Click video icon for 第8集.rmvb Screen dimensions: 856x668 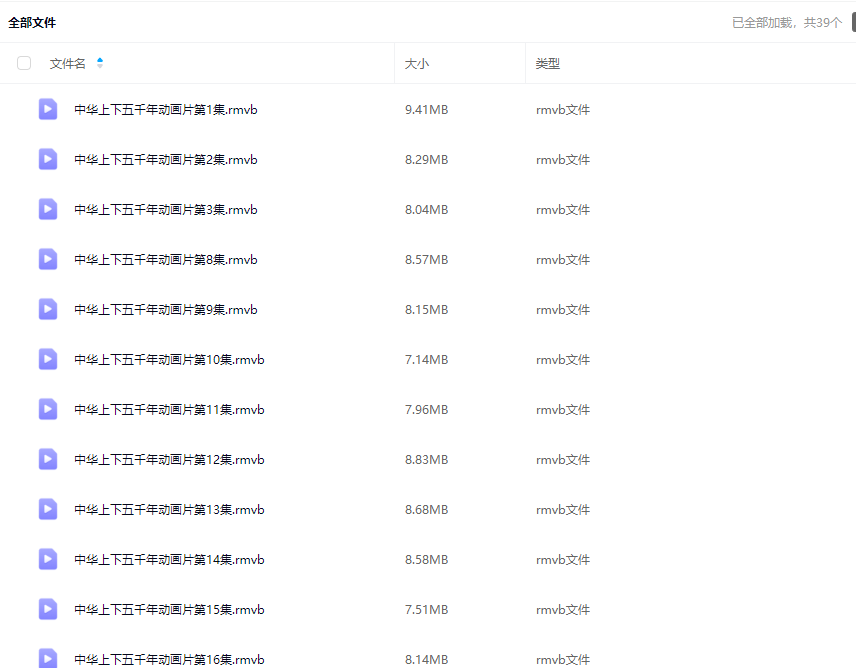pyautogui.click(x=48, y=259)
